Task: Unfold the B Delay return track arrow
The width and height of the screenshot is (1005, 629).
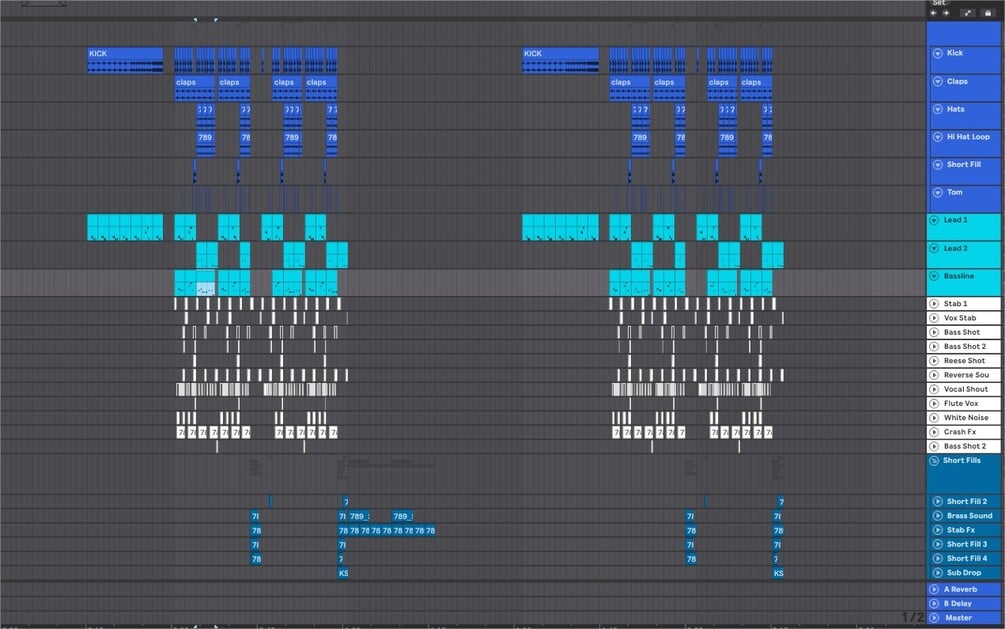Action: click(934, 603)
